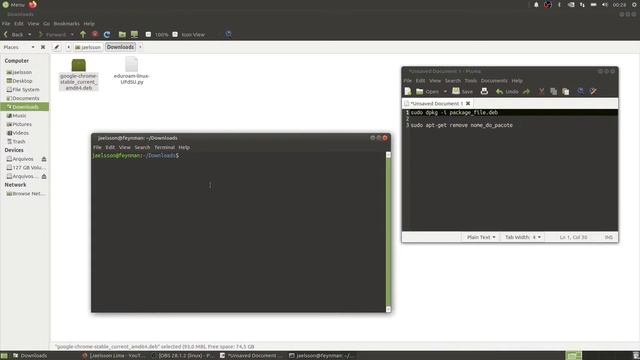This screenshot has width=640, height=360.
Task: Open Find and Replace in Pluma
Action: [x=593, y=91]
